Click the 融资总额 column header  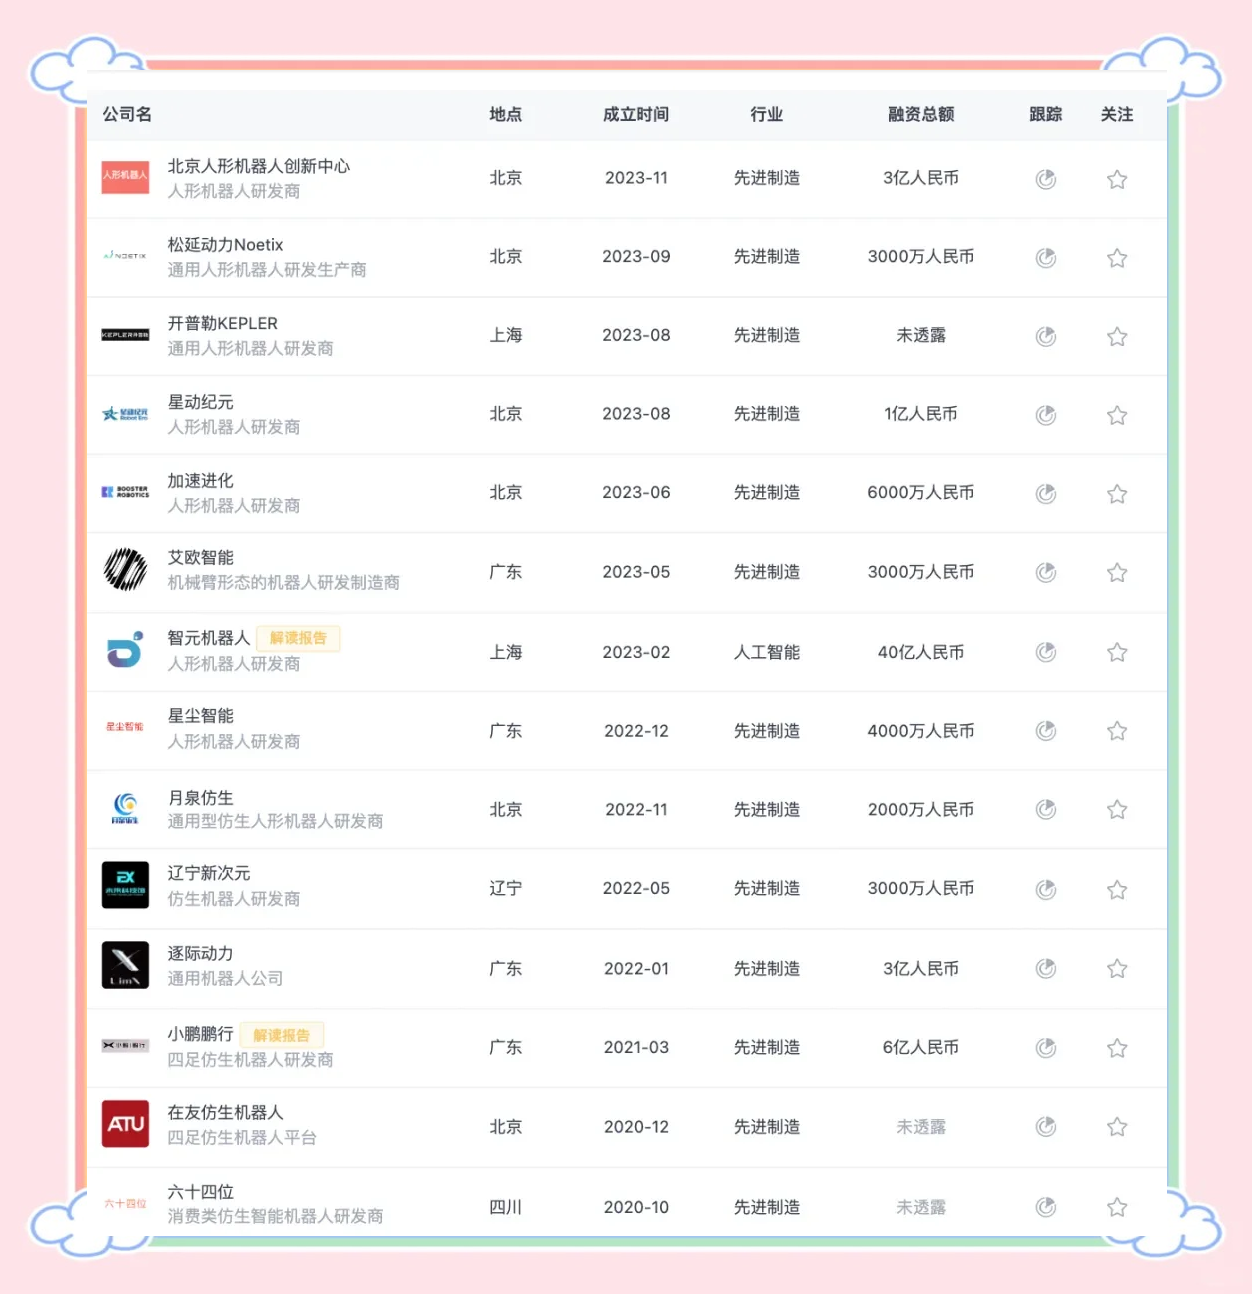point(921,115)
